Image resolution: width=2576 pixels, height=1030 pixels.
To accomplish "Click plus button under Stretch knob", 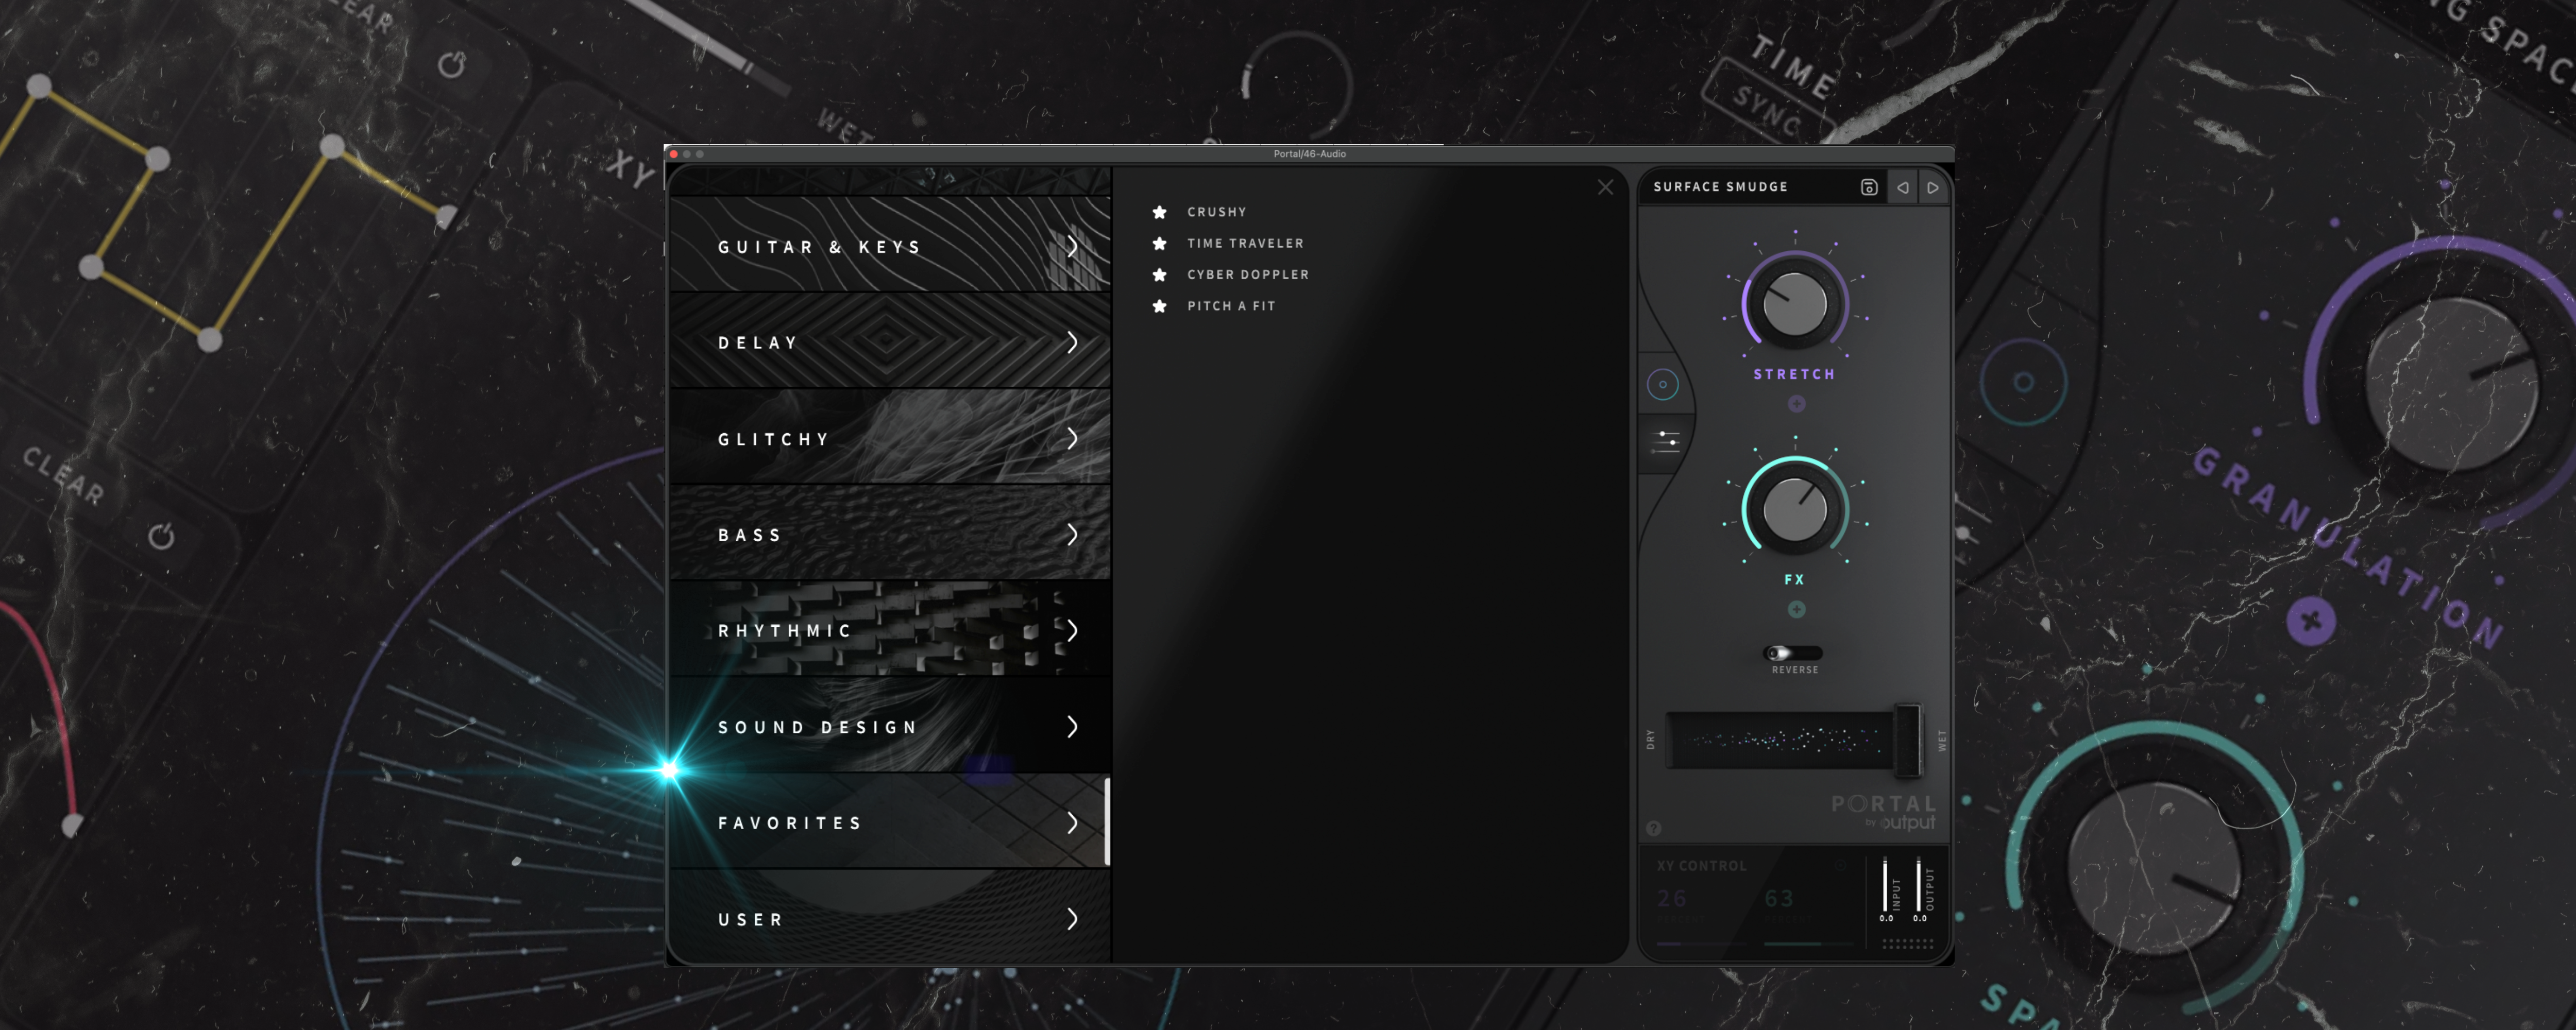I will click(x=1796, y=404).
